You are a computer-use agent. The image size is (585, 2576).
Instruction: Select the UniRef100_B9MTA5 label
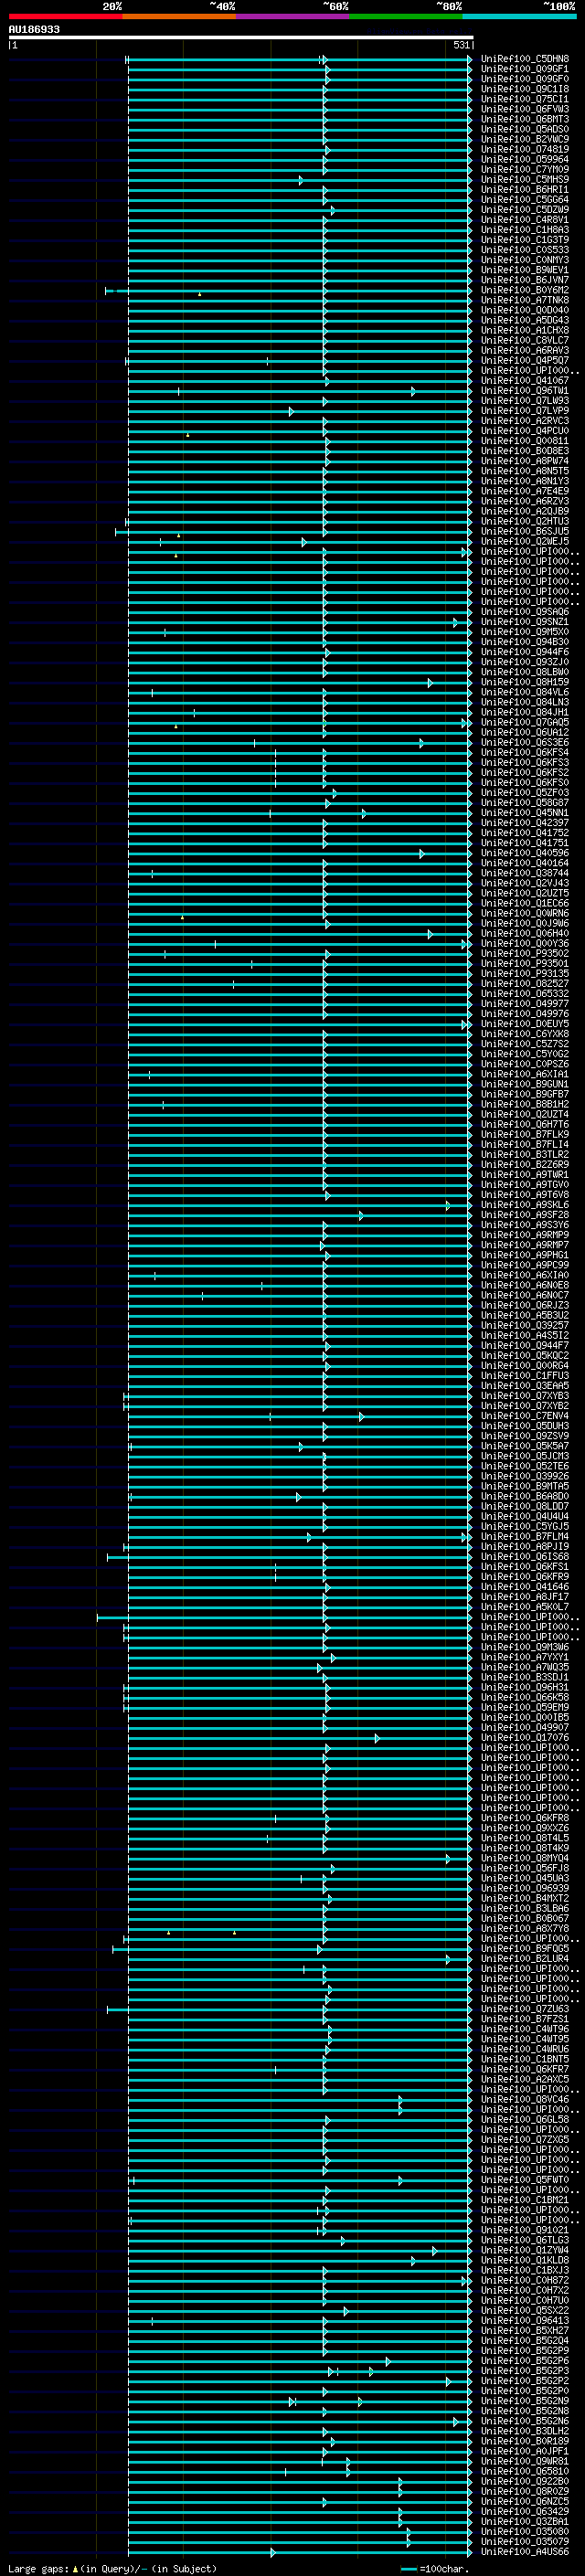point(525,1486)
